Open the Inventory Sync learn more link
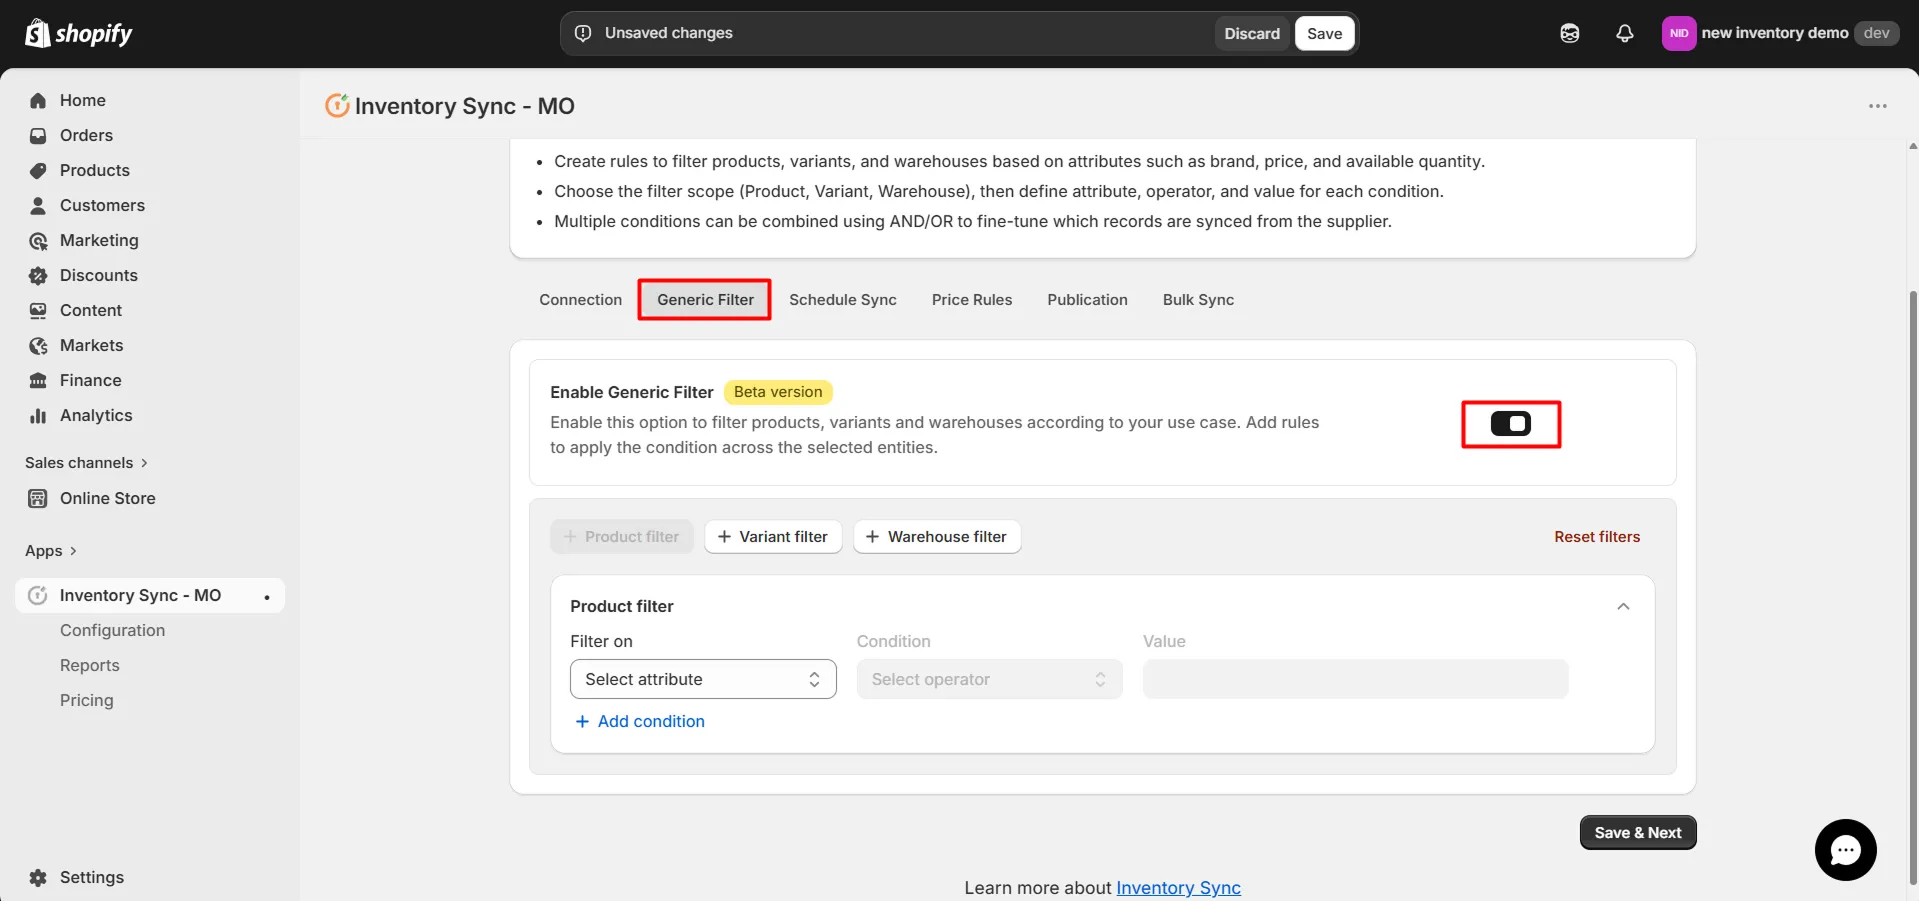 pyautogui.click(x=1178, y=887)
